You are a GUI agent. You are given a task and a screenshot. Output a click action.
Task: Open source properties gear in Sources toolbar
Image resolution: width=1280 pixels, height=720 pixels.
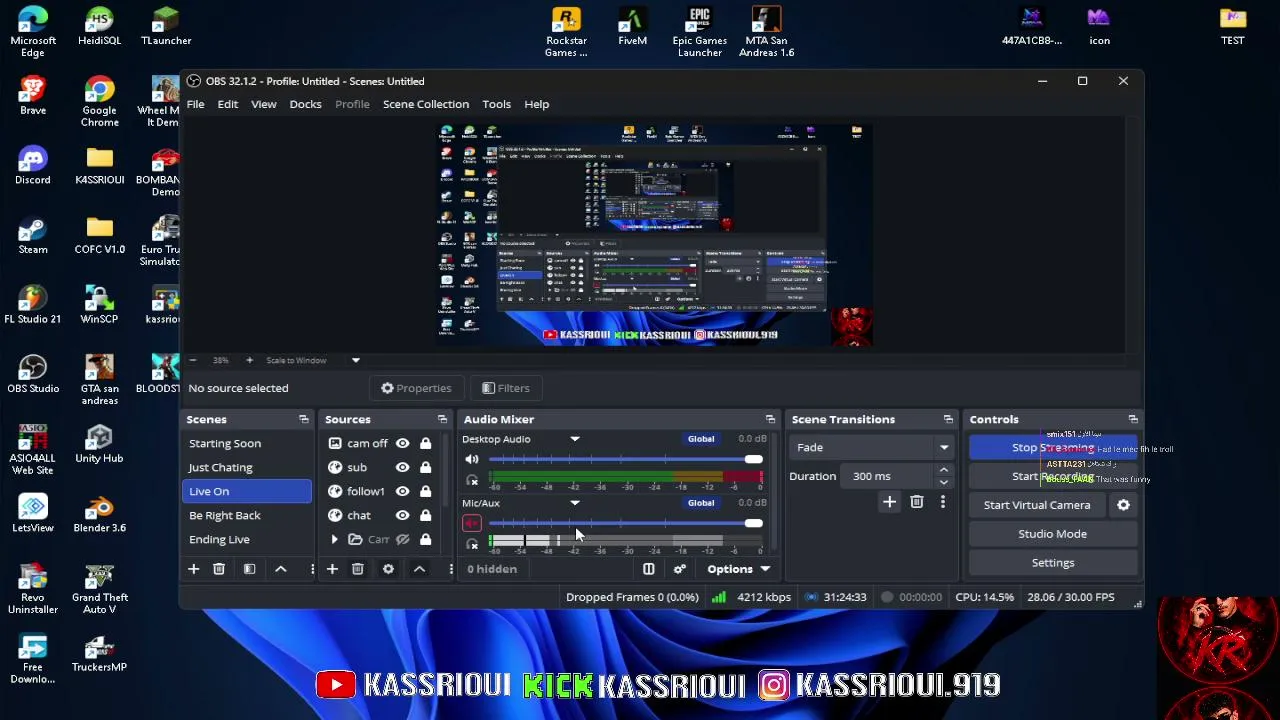(x=388, y=569)
